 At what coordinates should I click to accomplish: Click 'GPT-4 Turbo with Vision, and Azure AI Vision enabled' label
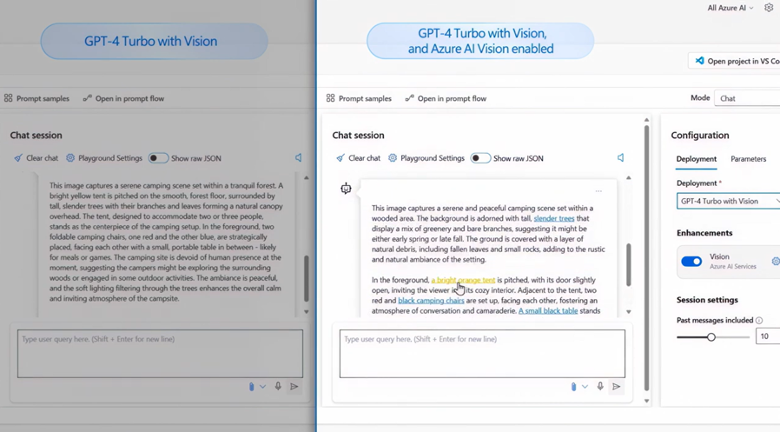click(x=481, y=41)
